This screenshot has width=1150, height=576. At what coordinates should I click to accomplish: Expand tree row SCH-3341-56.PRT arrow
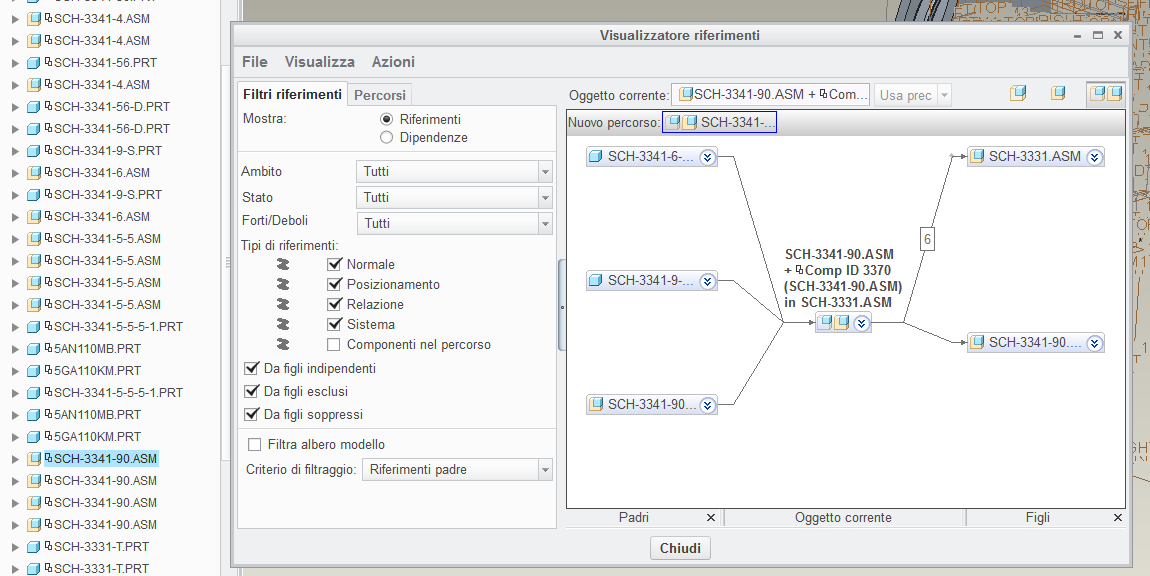pyautogui.click(x=15, y=63)
